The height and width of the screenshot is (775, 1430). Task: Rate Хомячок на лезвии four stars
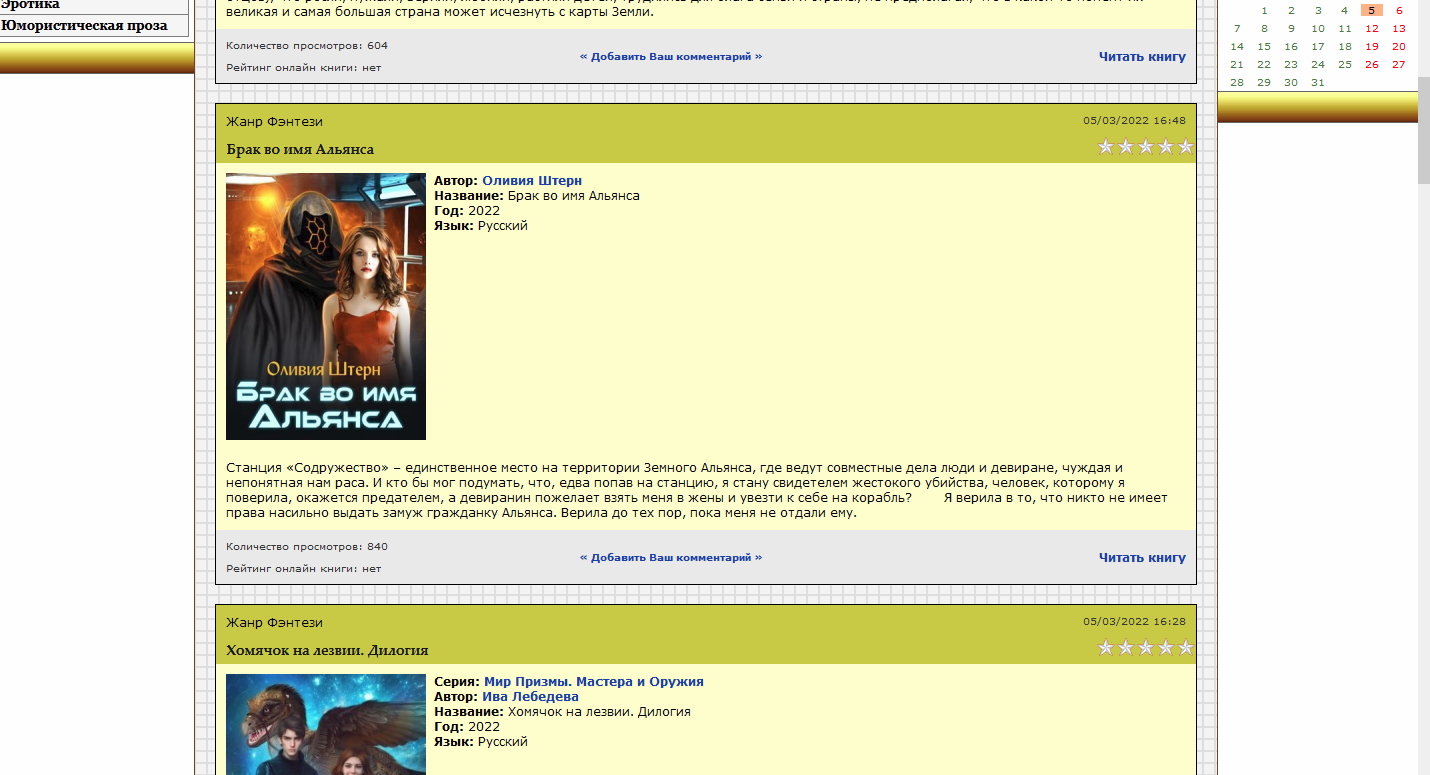[x=1166, y=648]
